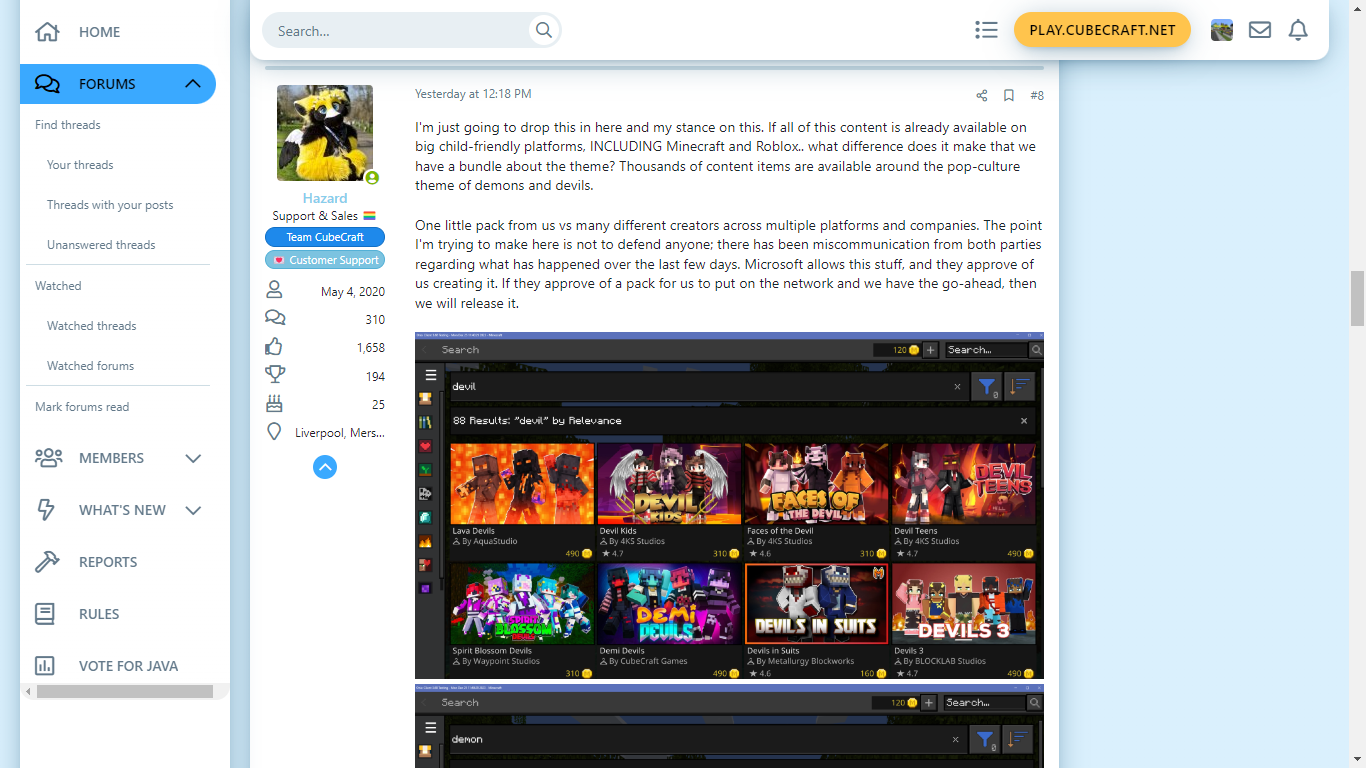Click the joined date person icon
The width and height of the screenshot is (1366, 768).
(x=274, y=290)
